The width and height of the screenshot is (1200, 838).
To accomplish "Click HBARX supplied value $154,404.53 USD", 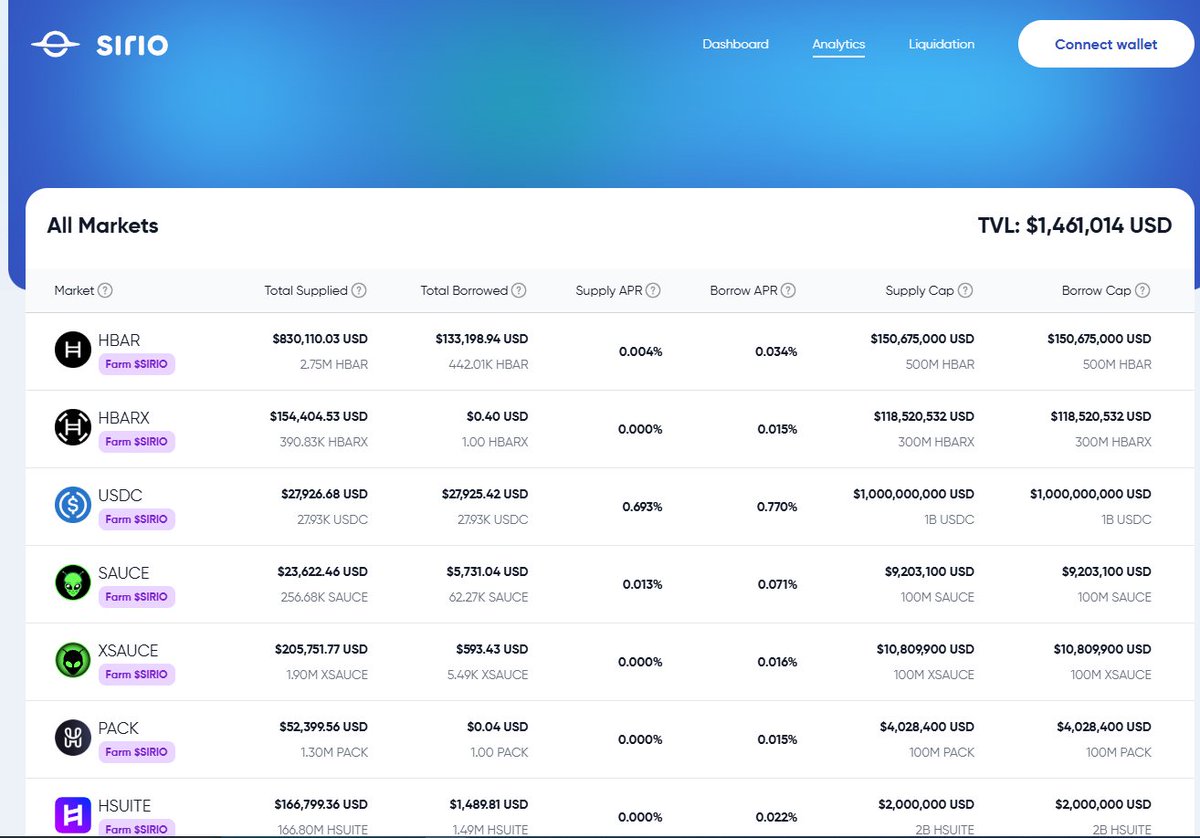I will point(319,416).
